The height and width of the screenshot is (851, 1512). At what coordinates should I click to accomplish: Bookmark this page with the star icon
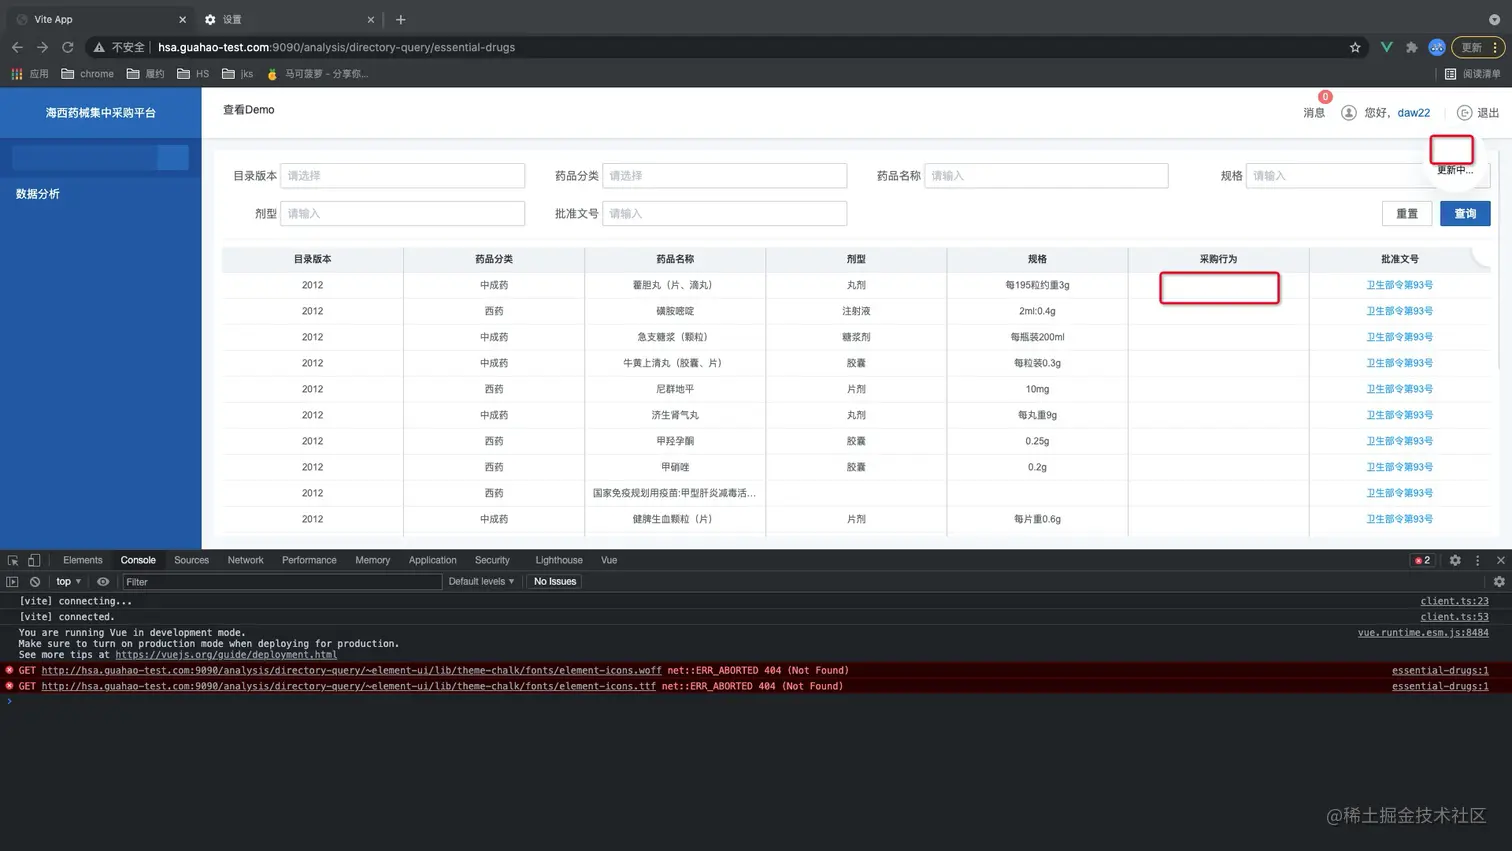click(x=1355, y=47)
